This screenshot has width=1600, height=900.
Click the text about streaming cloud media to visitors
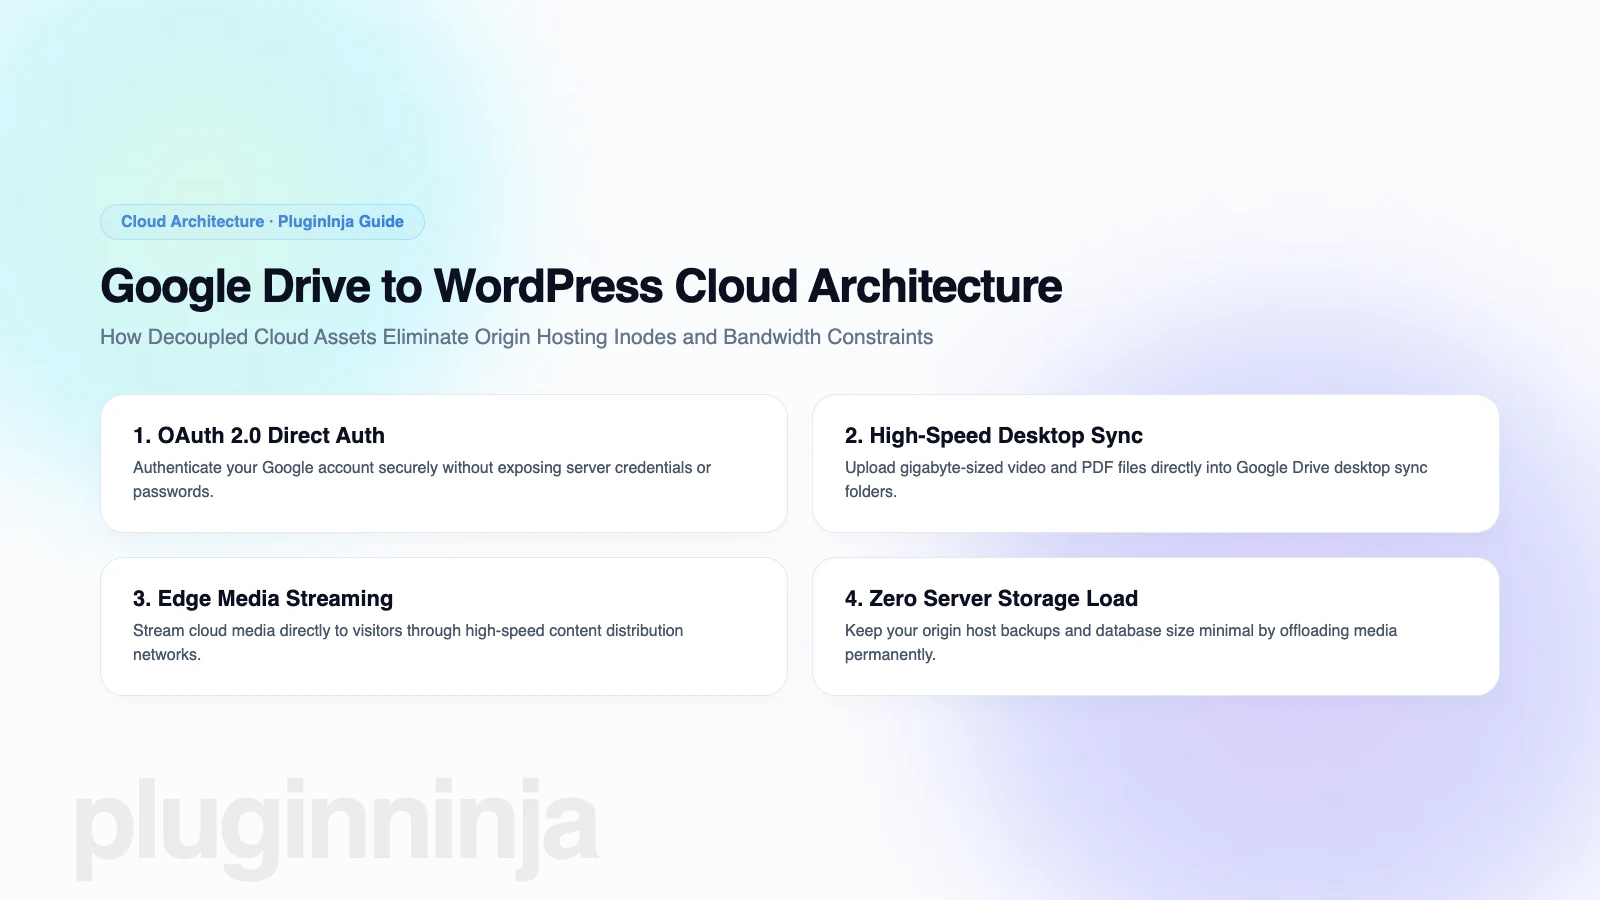pos(408,643)
